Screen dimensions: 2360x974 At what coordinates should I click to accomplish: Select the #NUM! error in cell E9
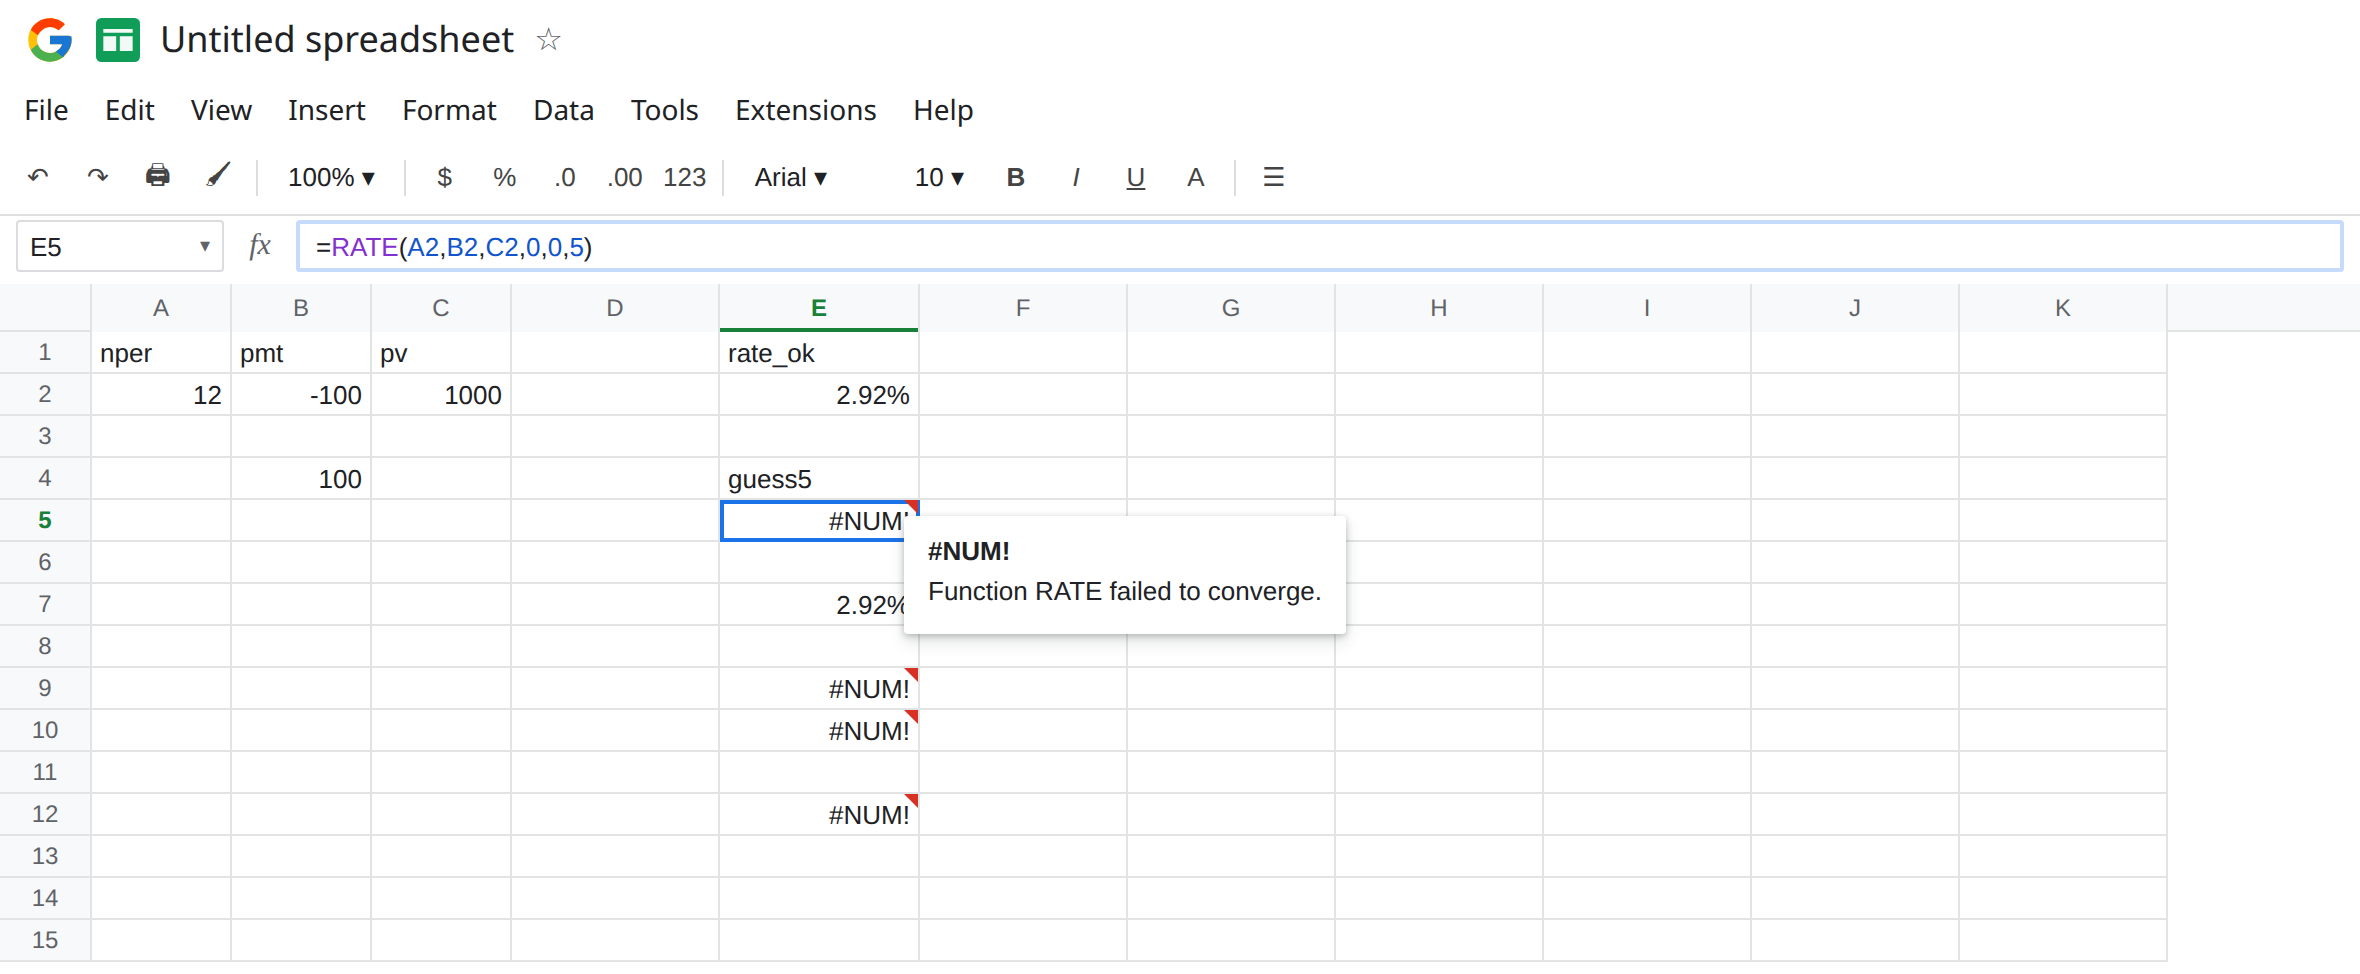coord(819,689)
